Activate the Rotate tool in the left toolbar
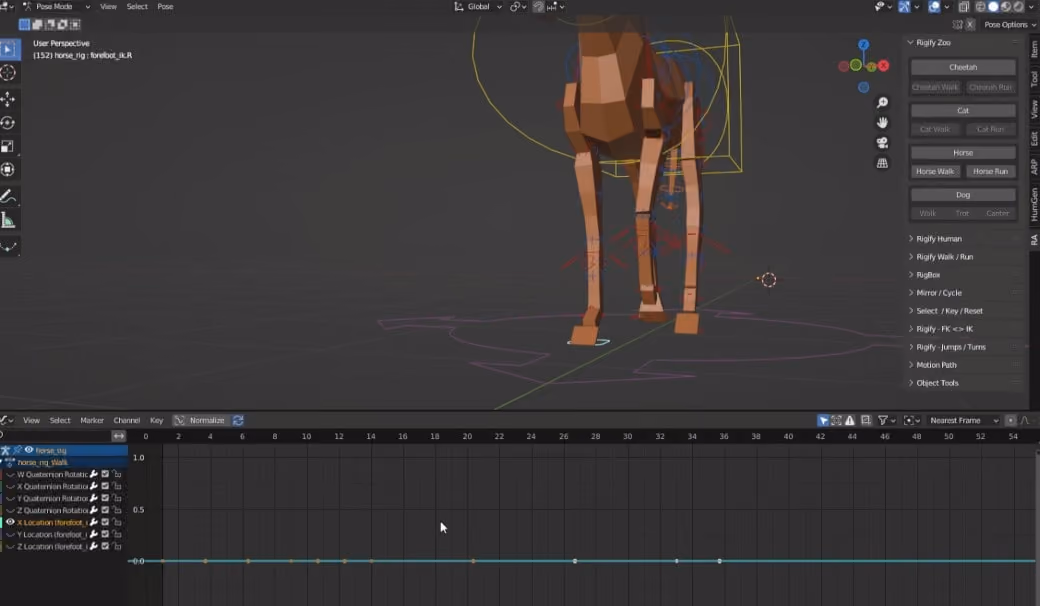1040x606 pixels. pos(8,123)
